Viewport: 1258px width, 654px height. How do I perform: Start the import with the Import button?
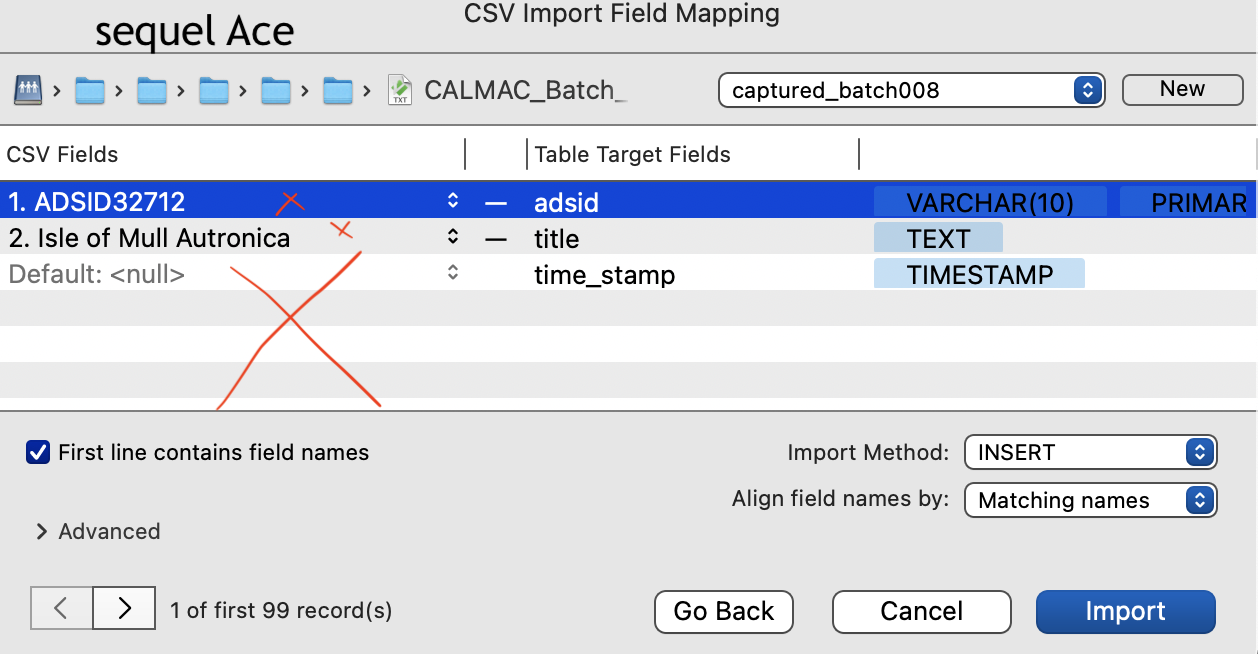[x=1125, y=611]
